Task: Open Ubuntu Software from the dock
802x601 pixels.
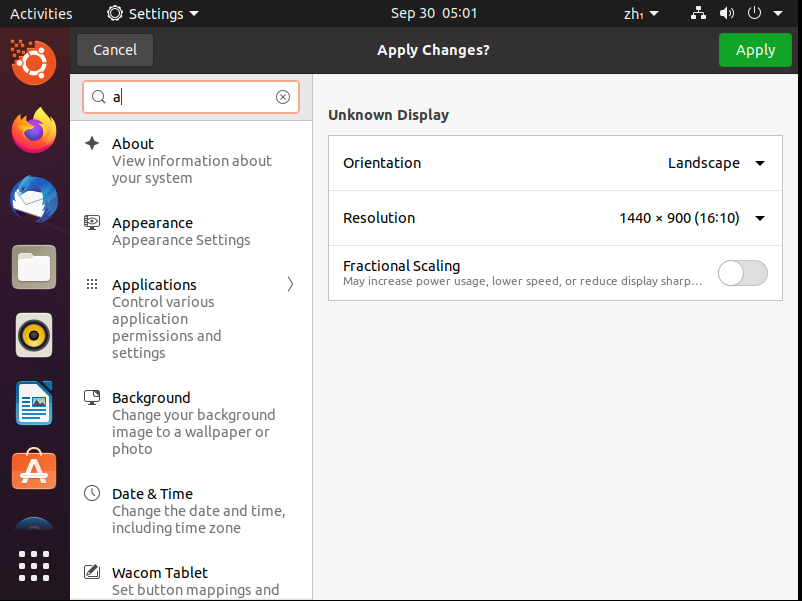Action: tap(34, 469)
